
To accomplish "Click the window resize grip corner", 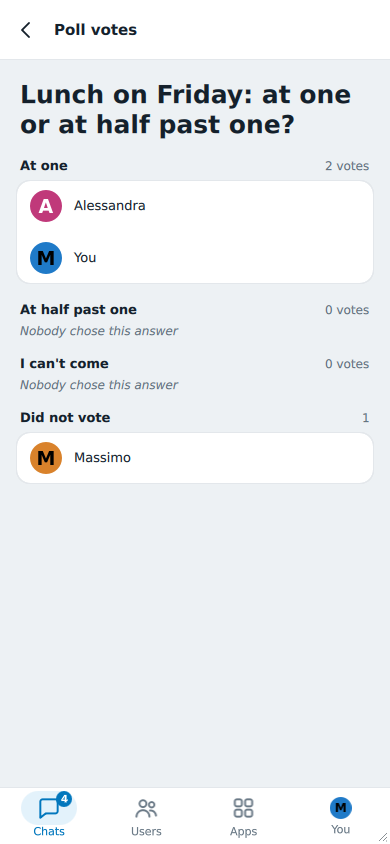I will (x=382, y=836).
